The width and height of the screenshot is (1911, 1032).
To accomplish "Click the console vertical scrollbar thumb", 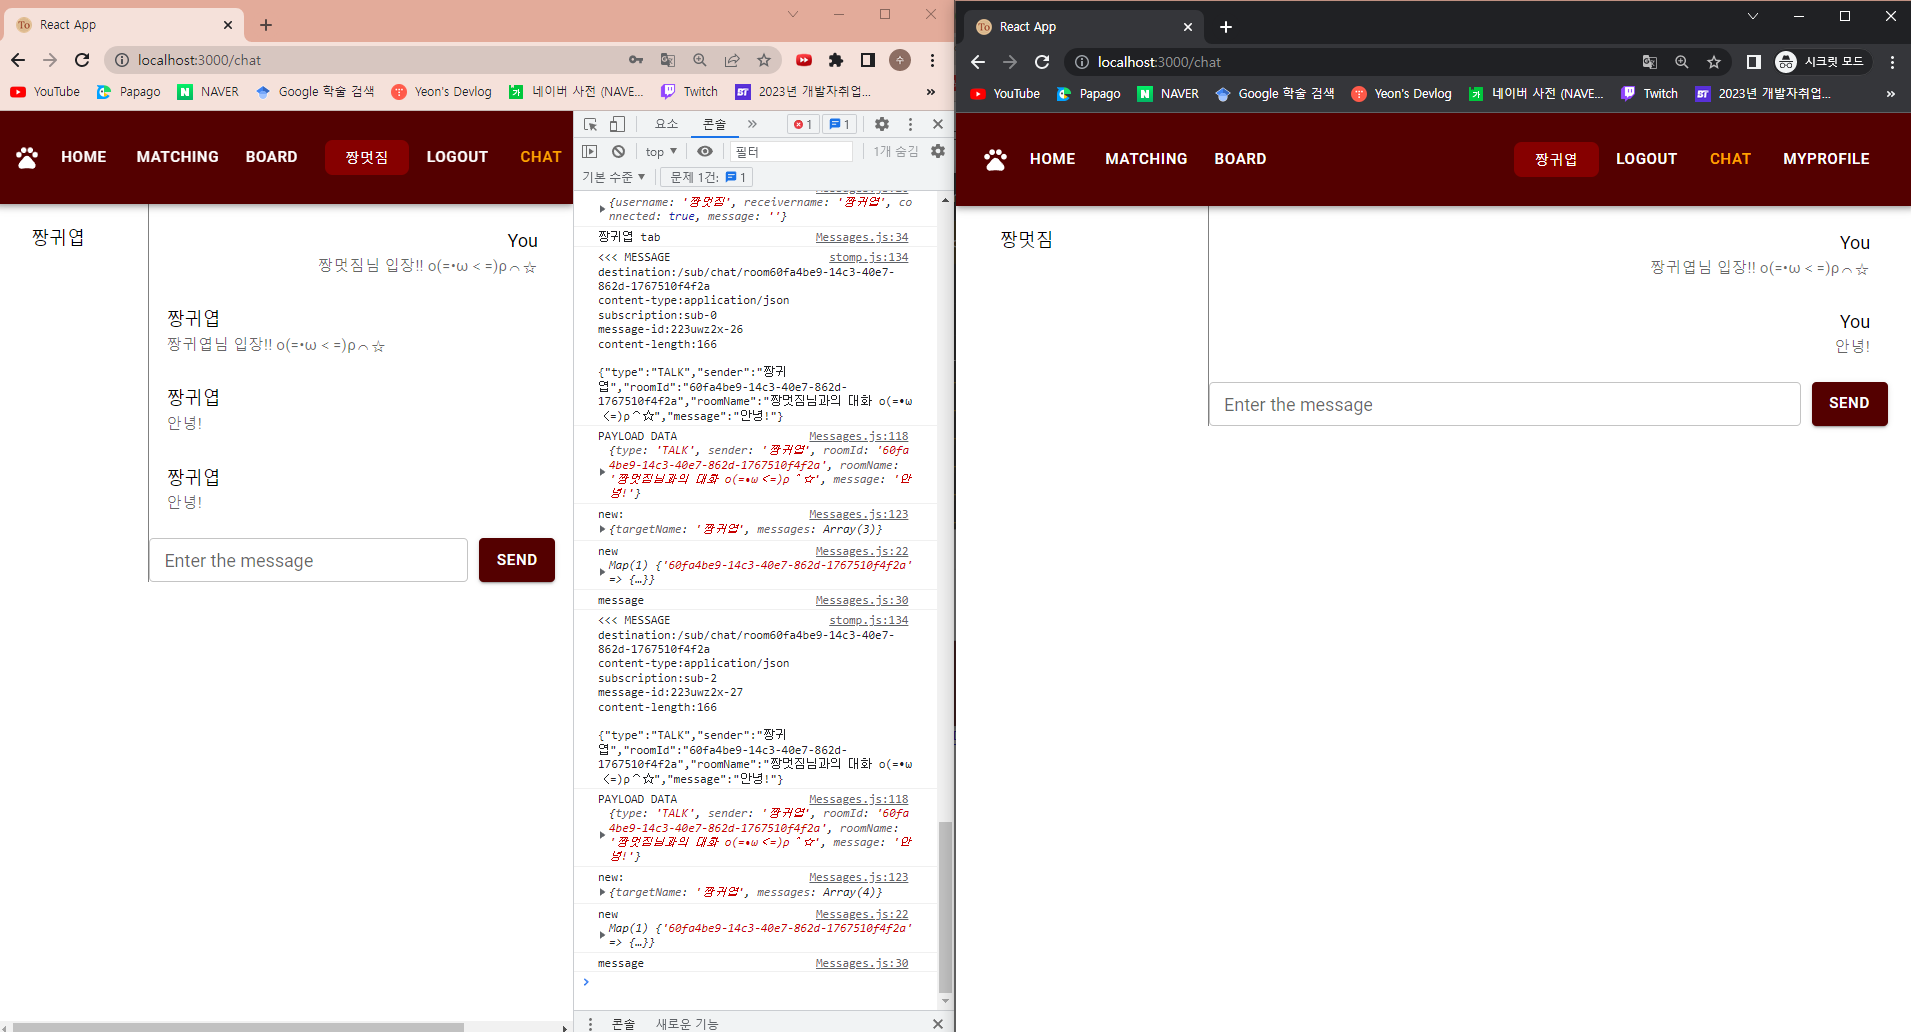I will click(x=945, y=906).
